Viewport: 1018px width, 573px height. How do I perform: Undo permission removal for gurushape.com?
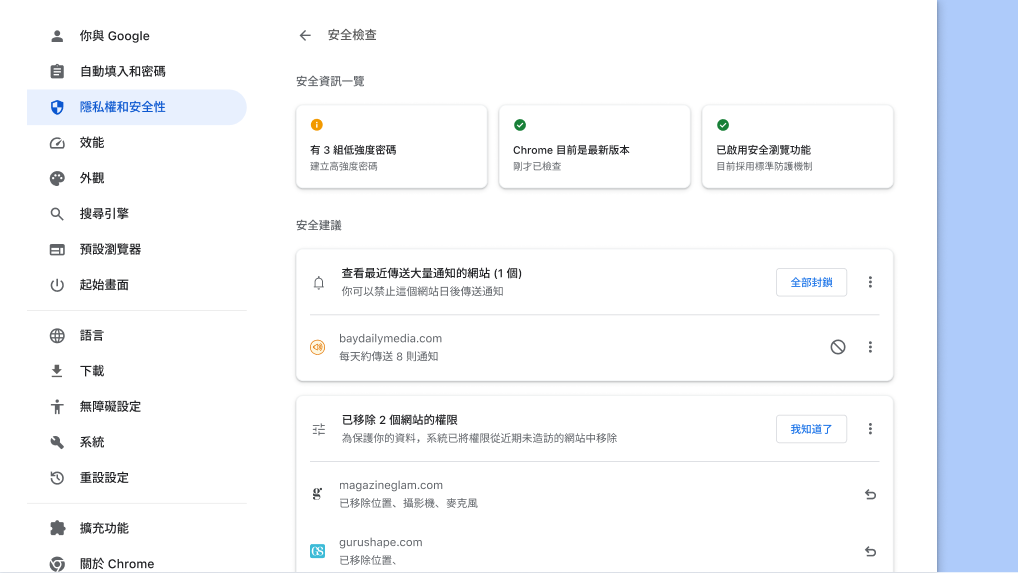click(x=870, y=552)
